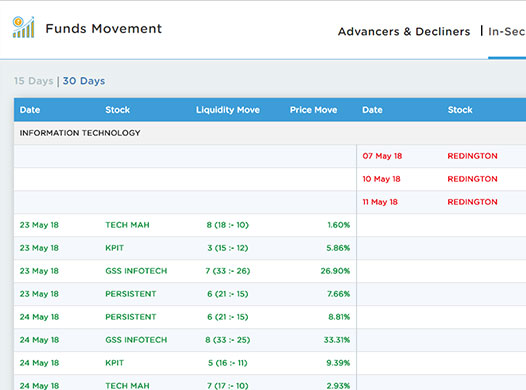Click the Funds Movement chart logo icon
Viewport: 526px width, 390px height.
[23, 27]
